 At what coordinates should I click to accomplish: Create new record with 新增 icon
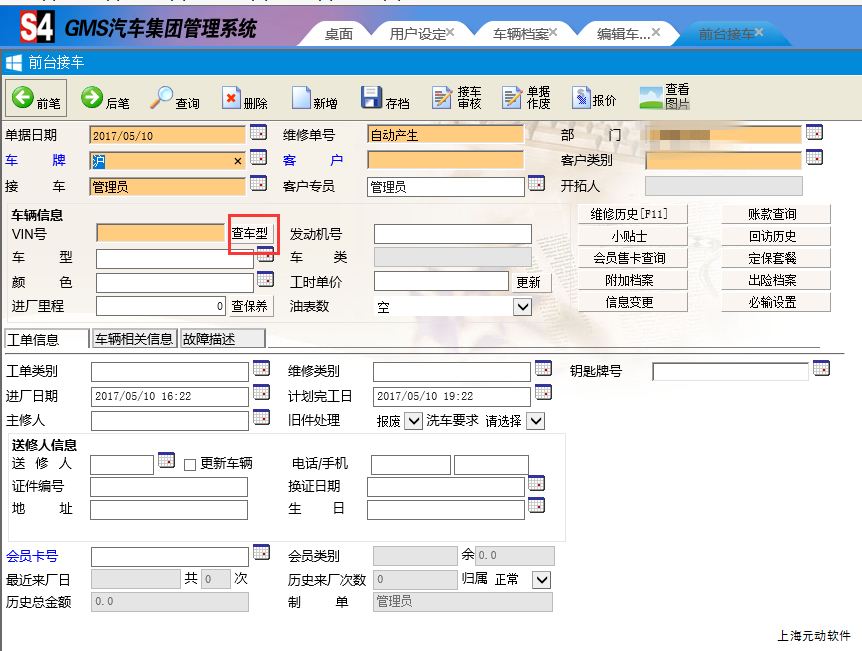point(301,98)
